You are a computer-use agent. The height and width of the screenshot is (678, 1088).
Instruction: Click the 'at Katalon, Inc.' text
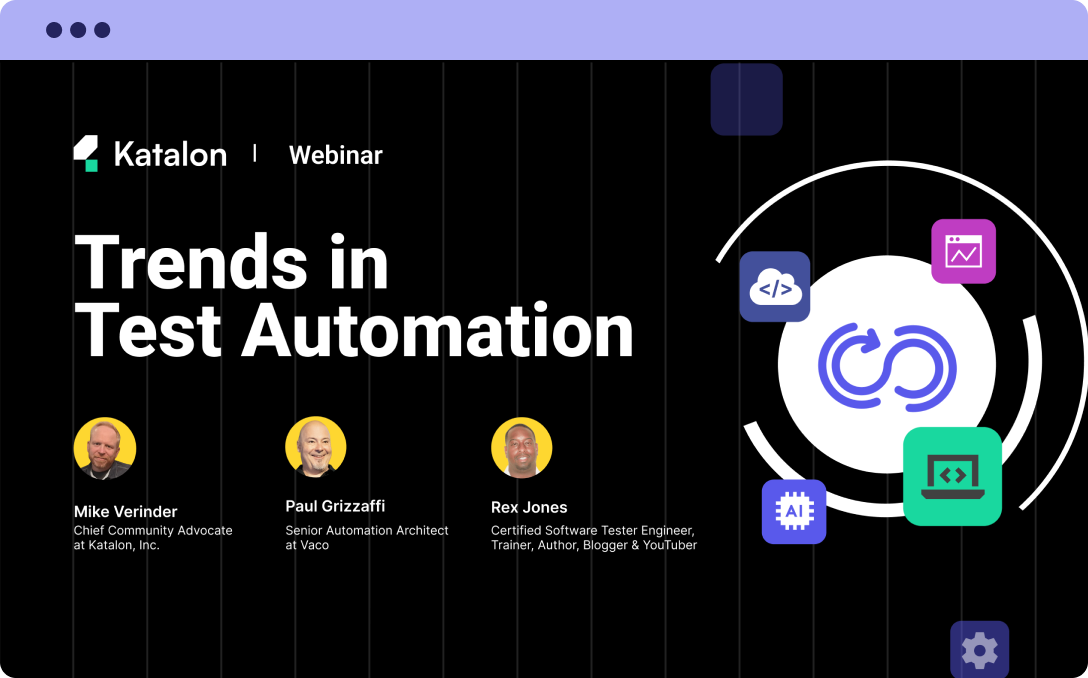117,545
